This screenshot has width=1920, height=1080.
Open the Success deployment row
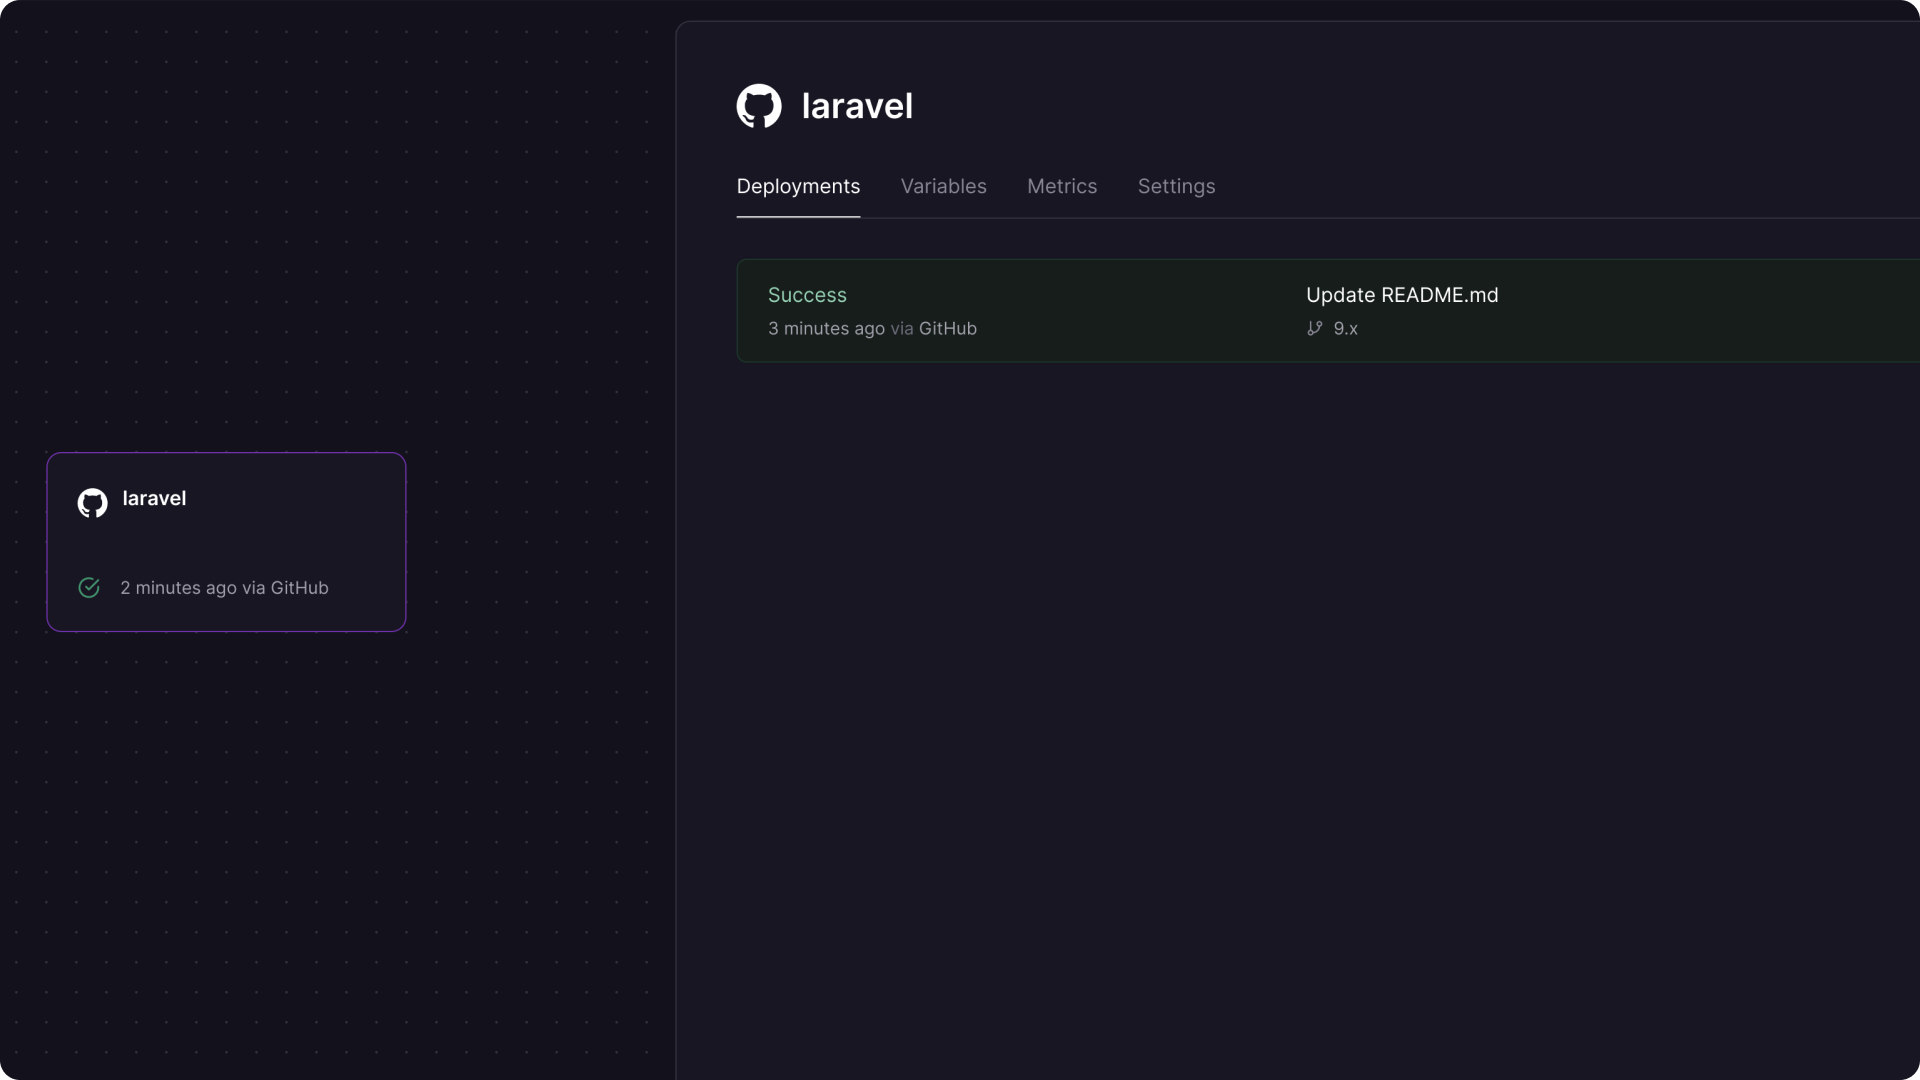point(1328,311)
